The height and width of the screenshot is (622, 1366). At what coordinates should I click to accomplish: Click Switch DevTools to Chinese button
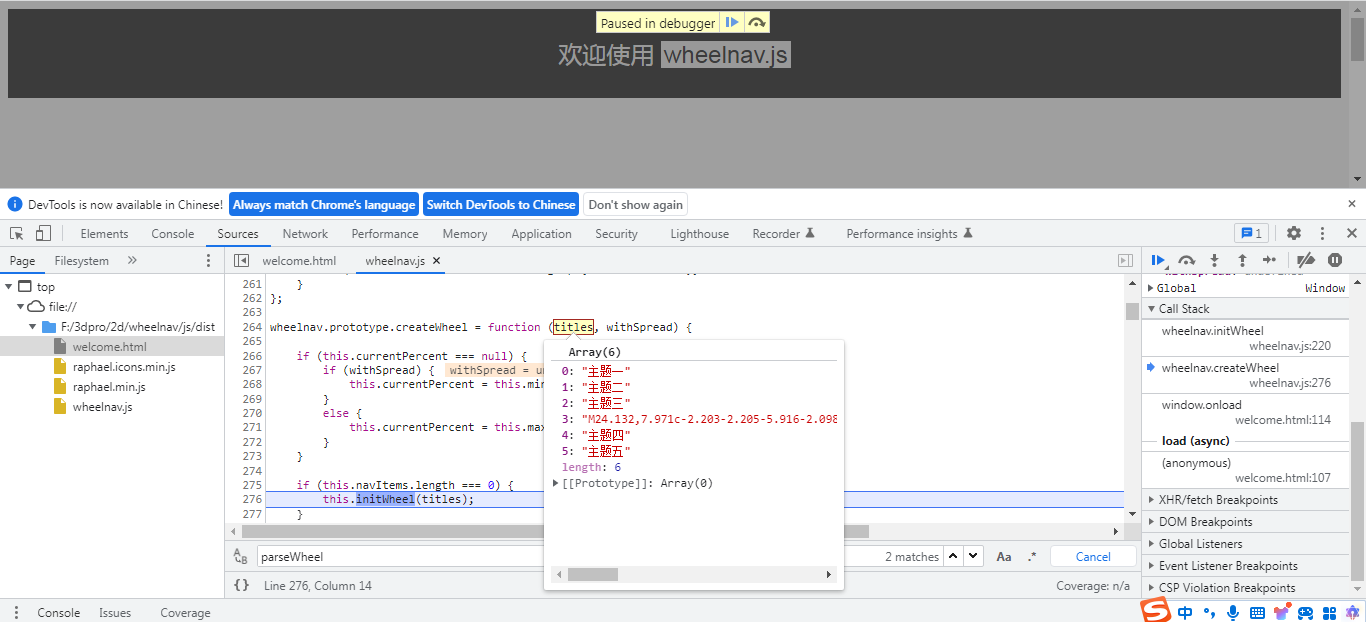(x=501, y=204)
